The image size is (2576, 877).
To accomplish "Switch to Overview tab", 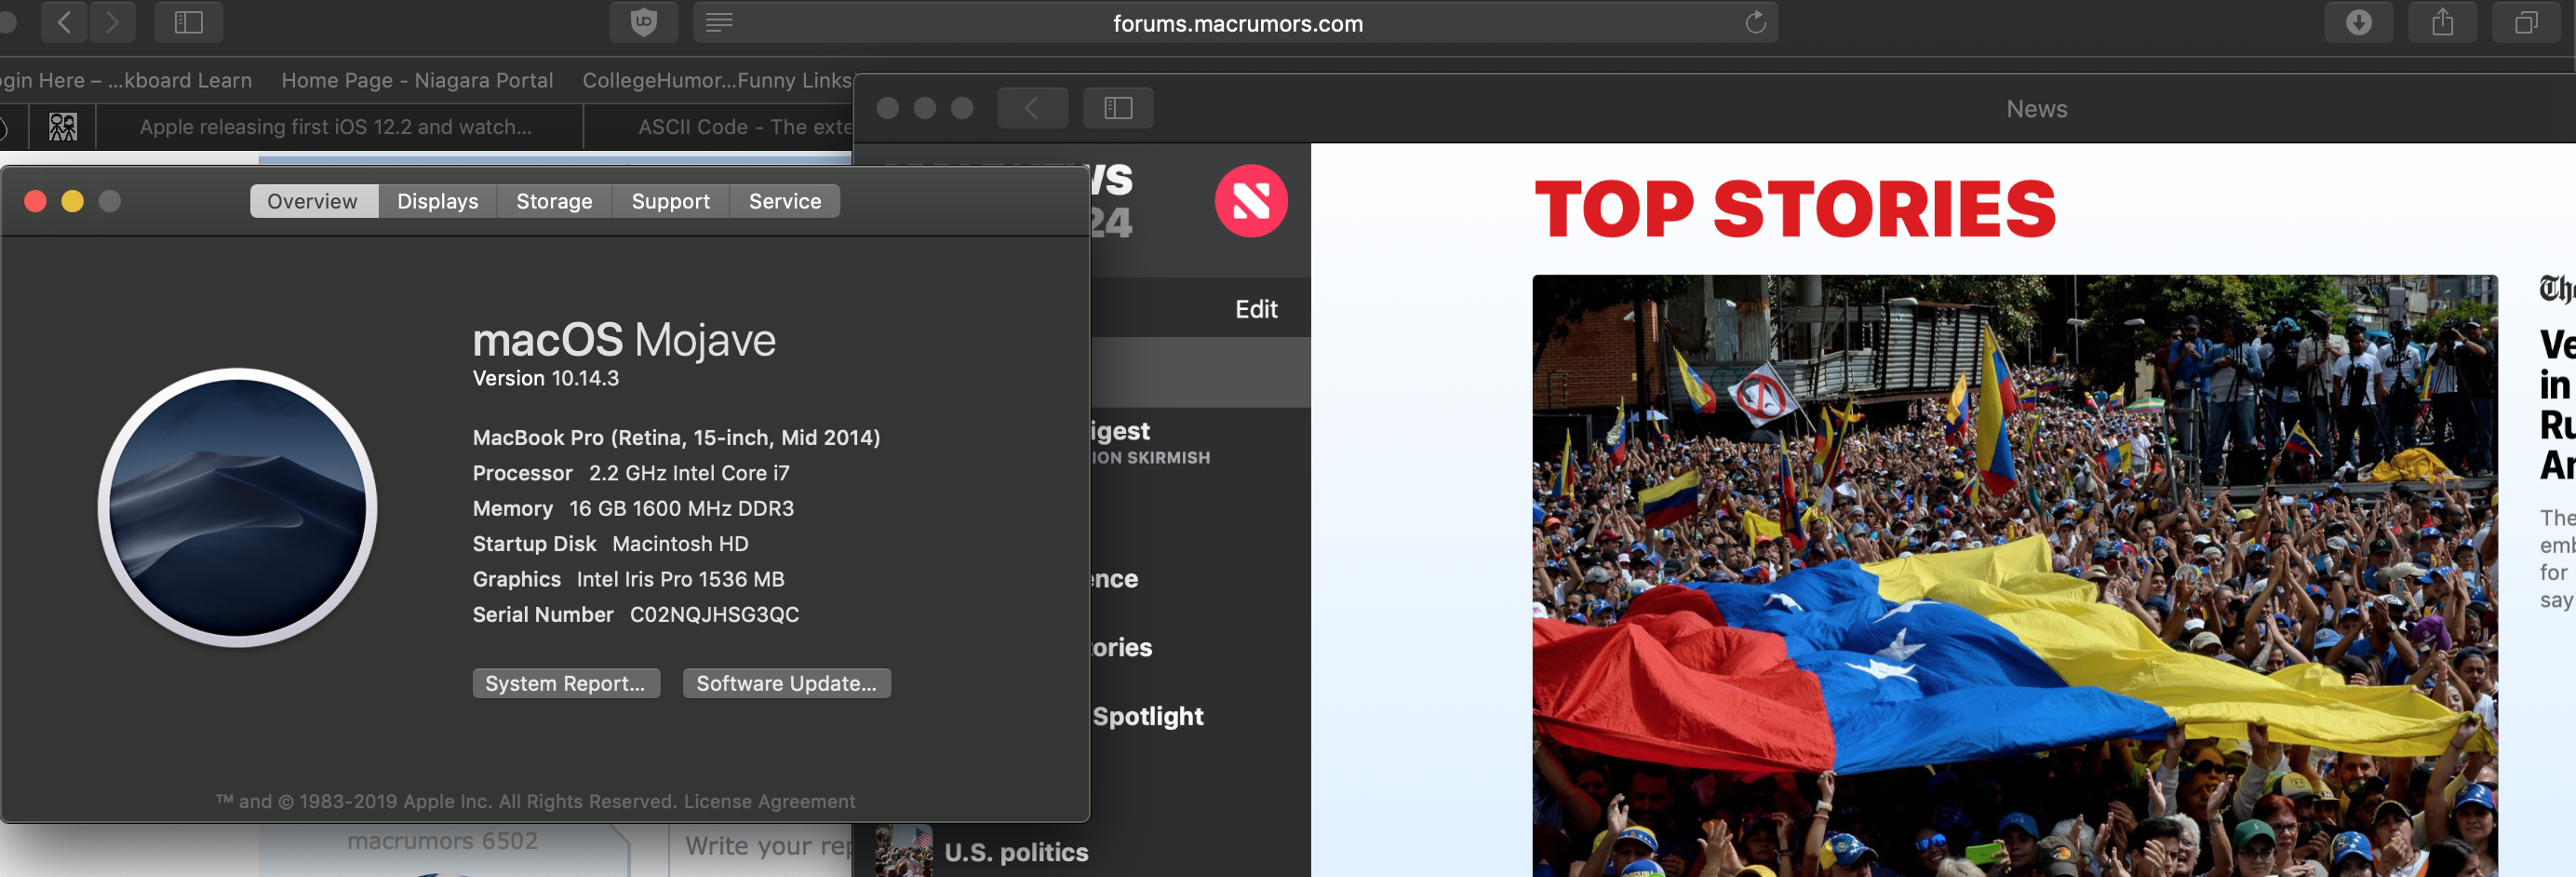I will point(312,201).
